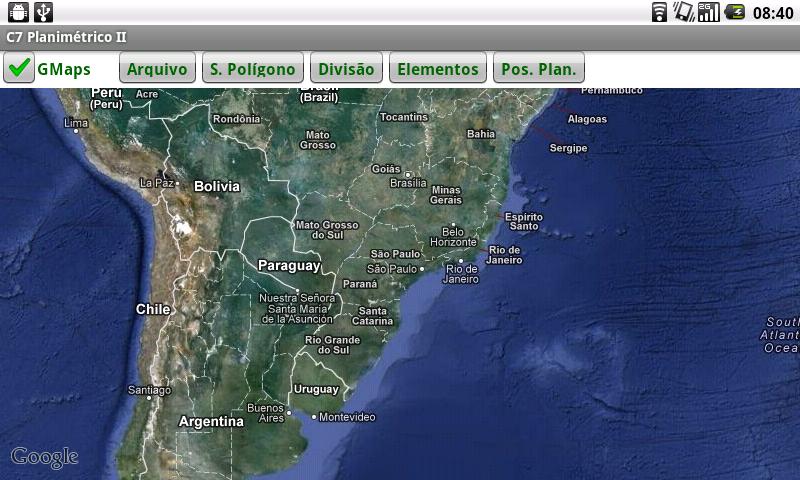Click the Brasília city marker
Viewport: 800px width, 480px height.
[408, 175]
